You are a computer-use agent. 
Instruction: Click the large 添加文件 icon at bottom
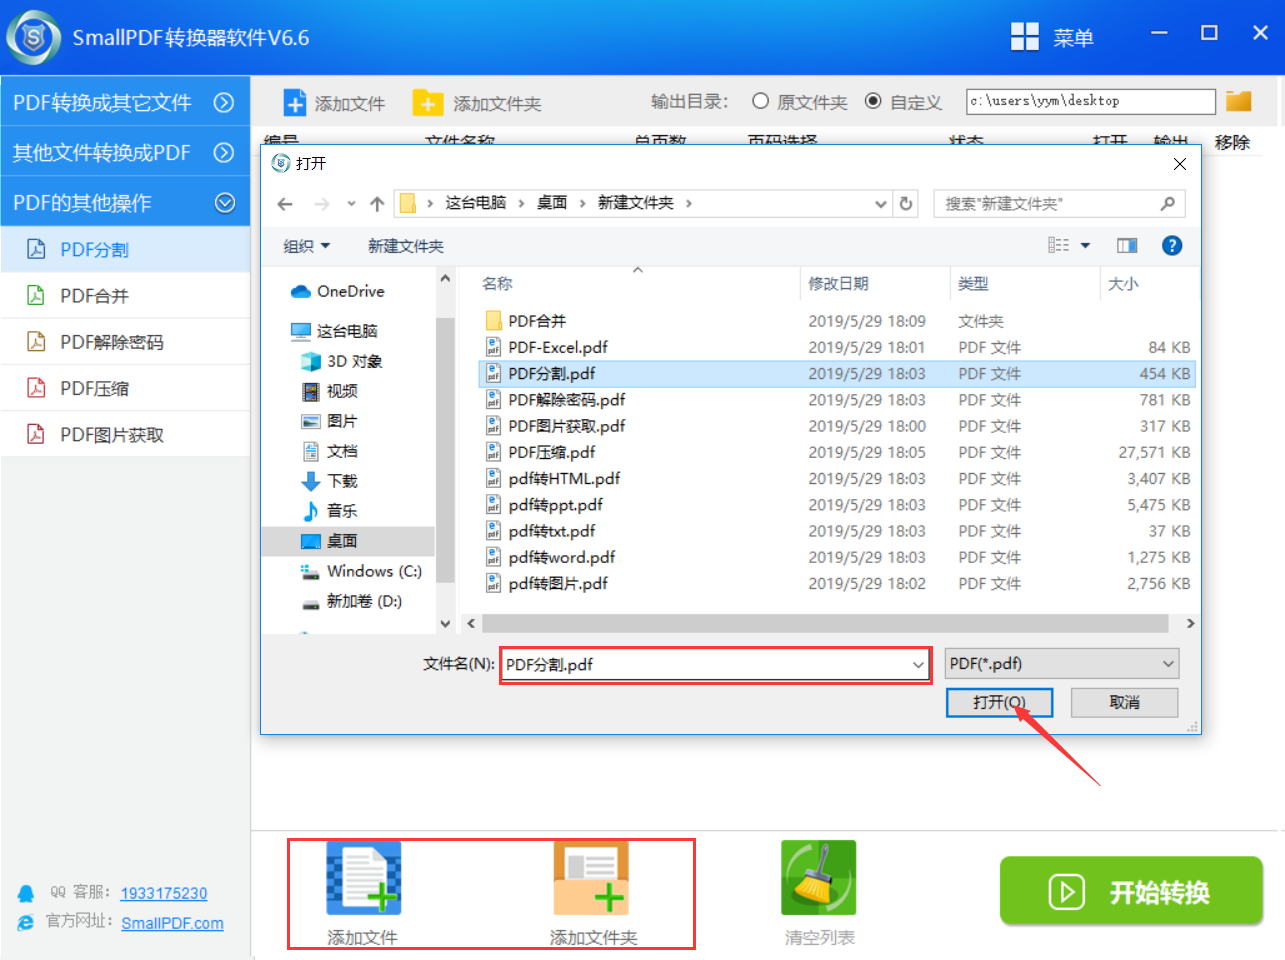pyautogui.click(x=364, y=878)
